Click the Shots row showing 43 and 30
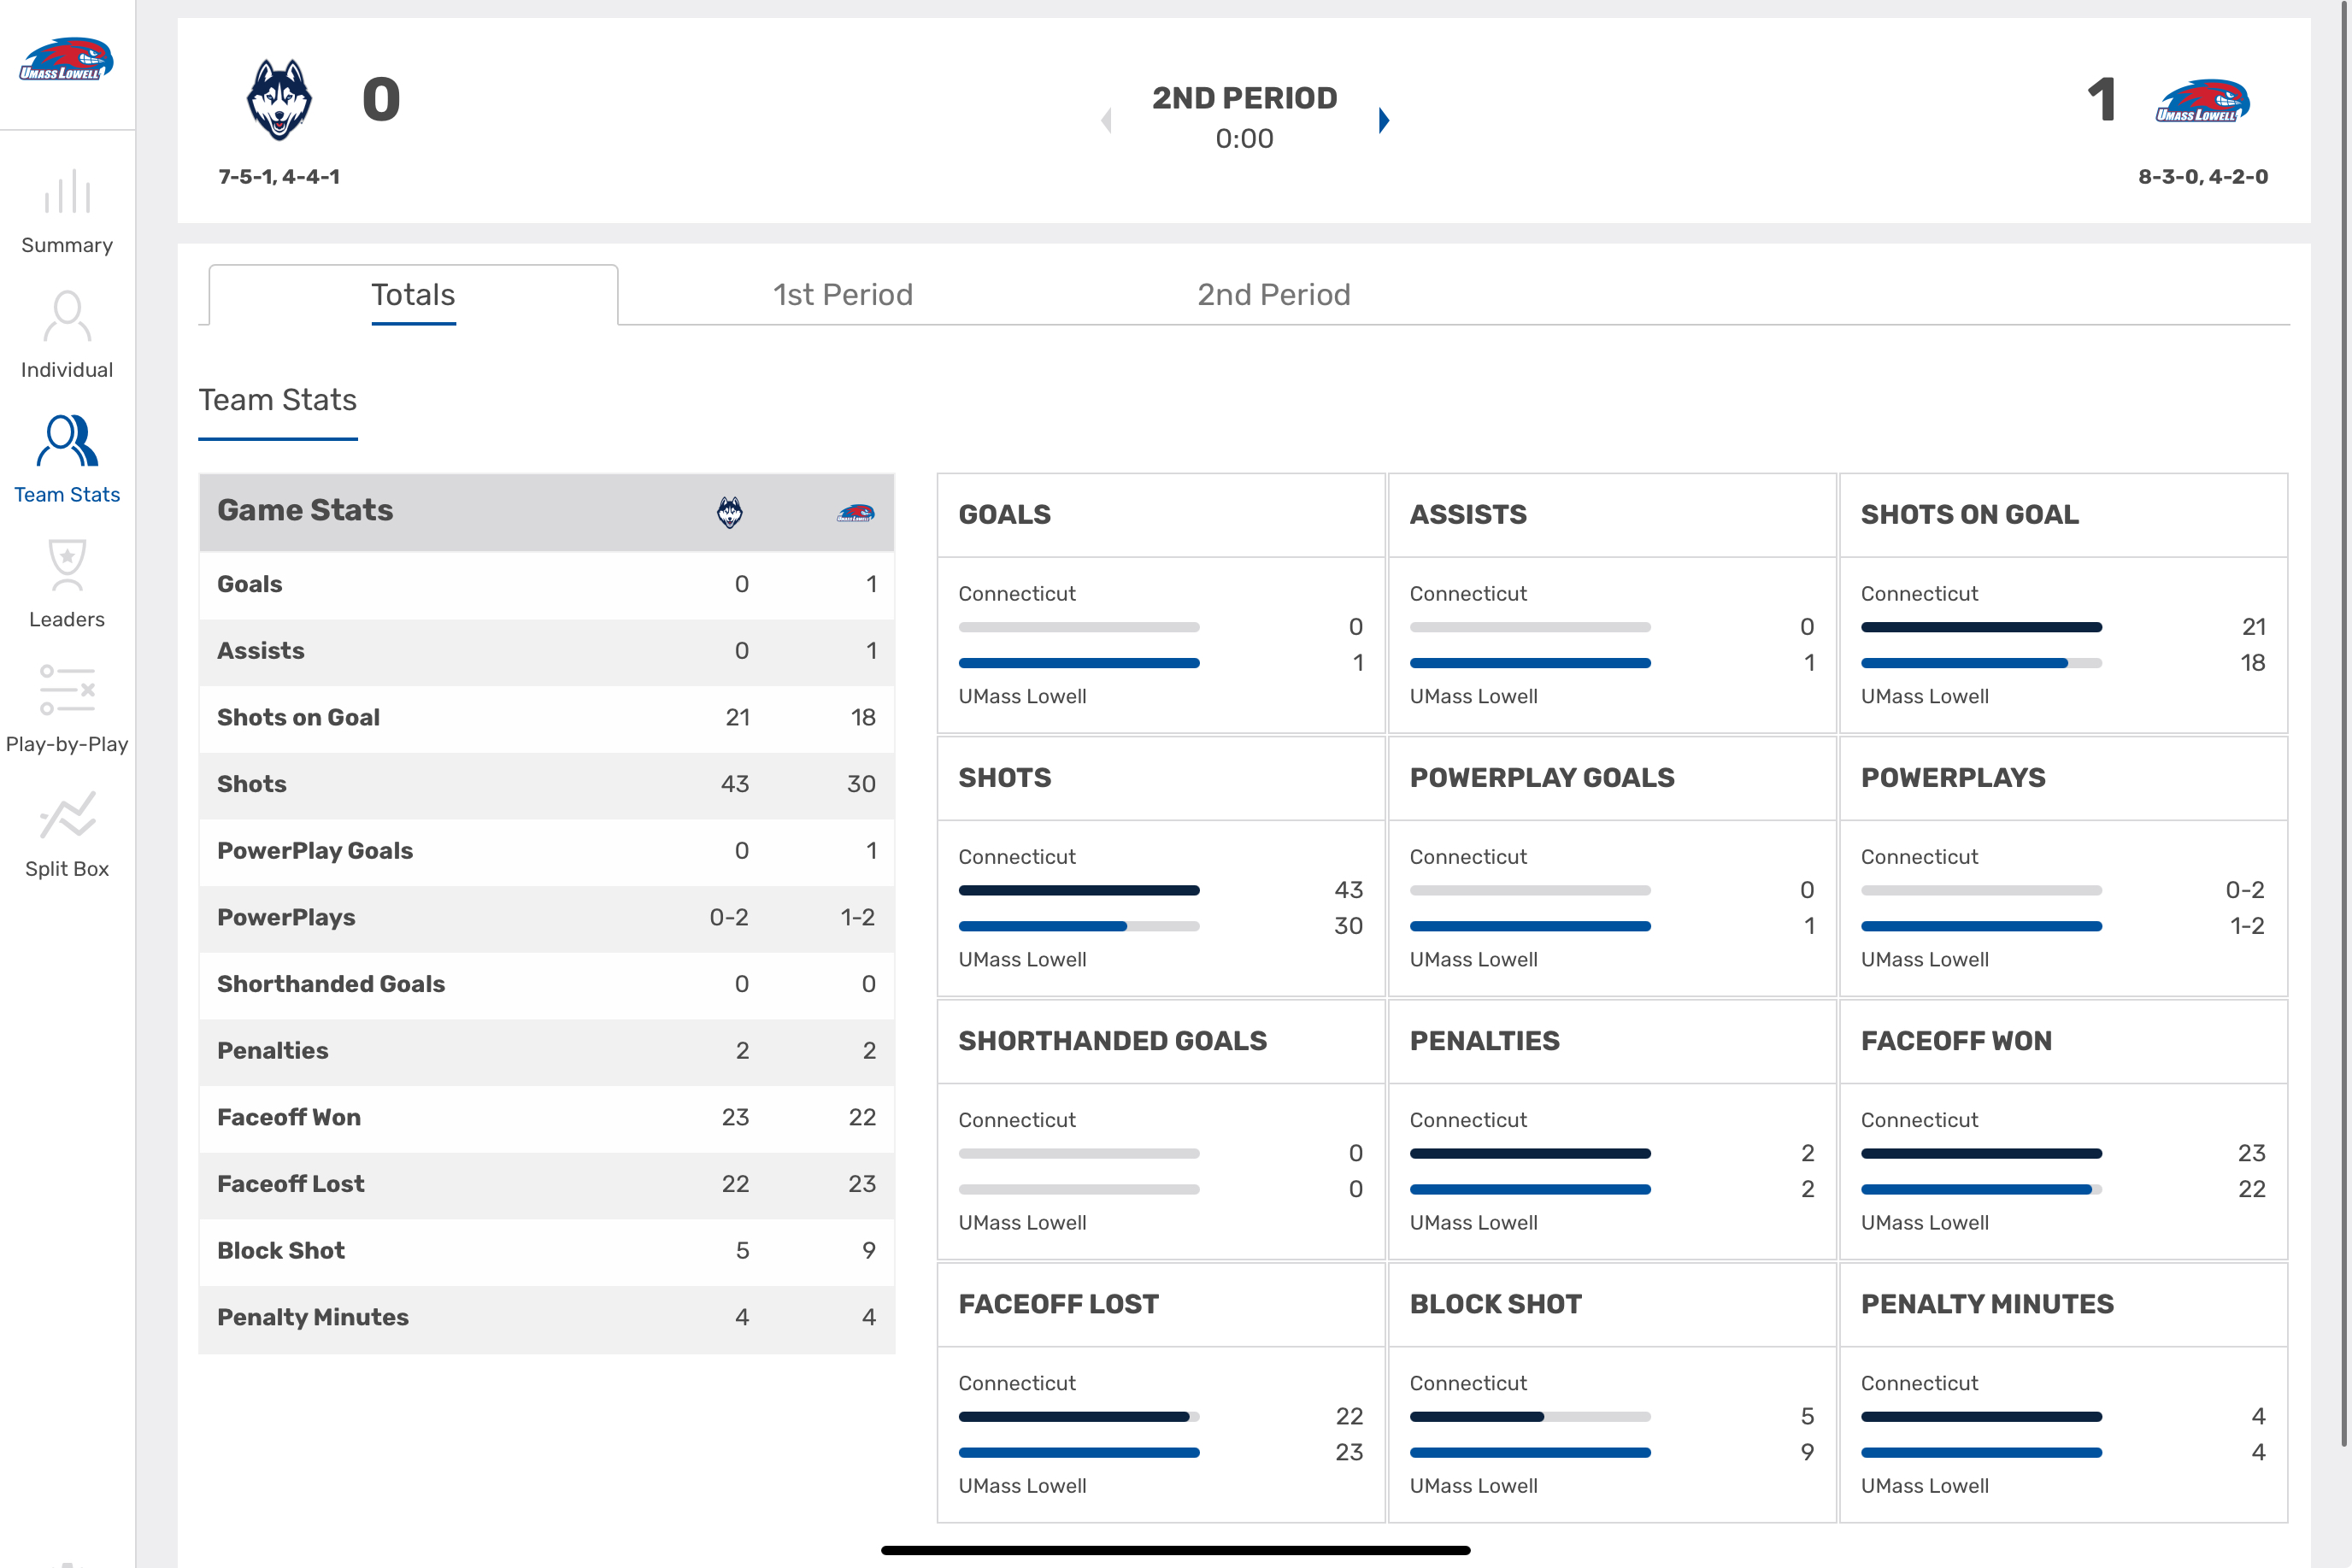Screen dimensions: 2352x1568 click(547, 785)
